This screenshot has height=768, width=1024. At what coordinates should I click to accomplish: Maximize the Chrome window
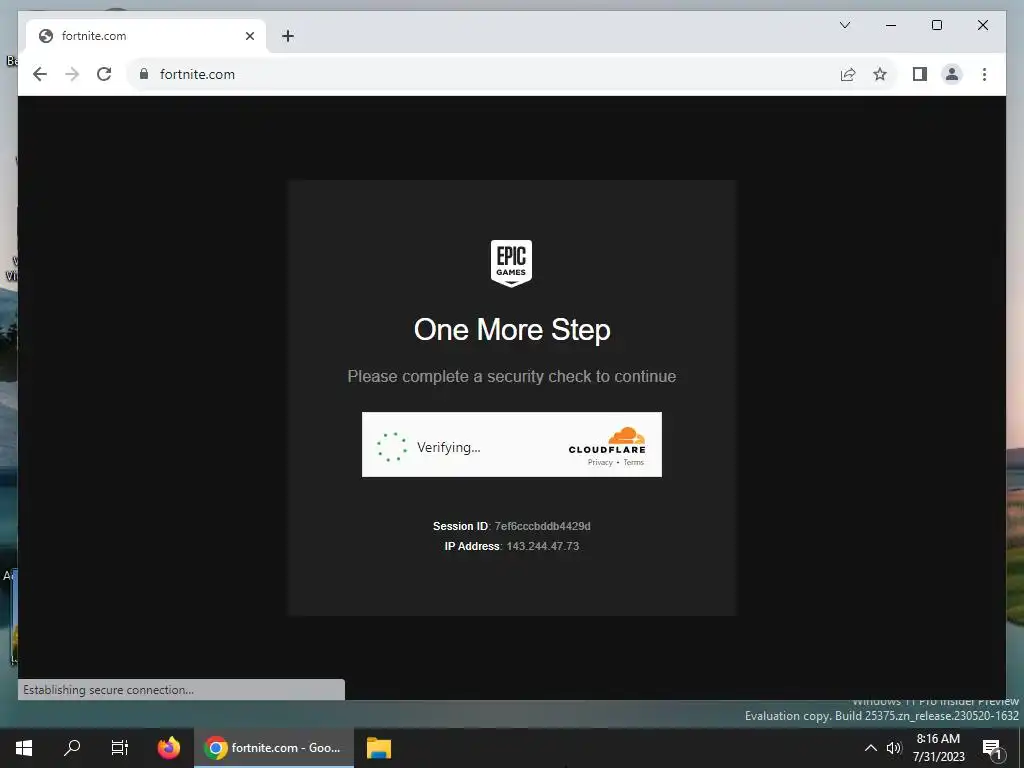click(936, 25)
